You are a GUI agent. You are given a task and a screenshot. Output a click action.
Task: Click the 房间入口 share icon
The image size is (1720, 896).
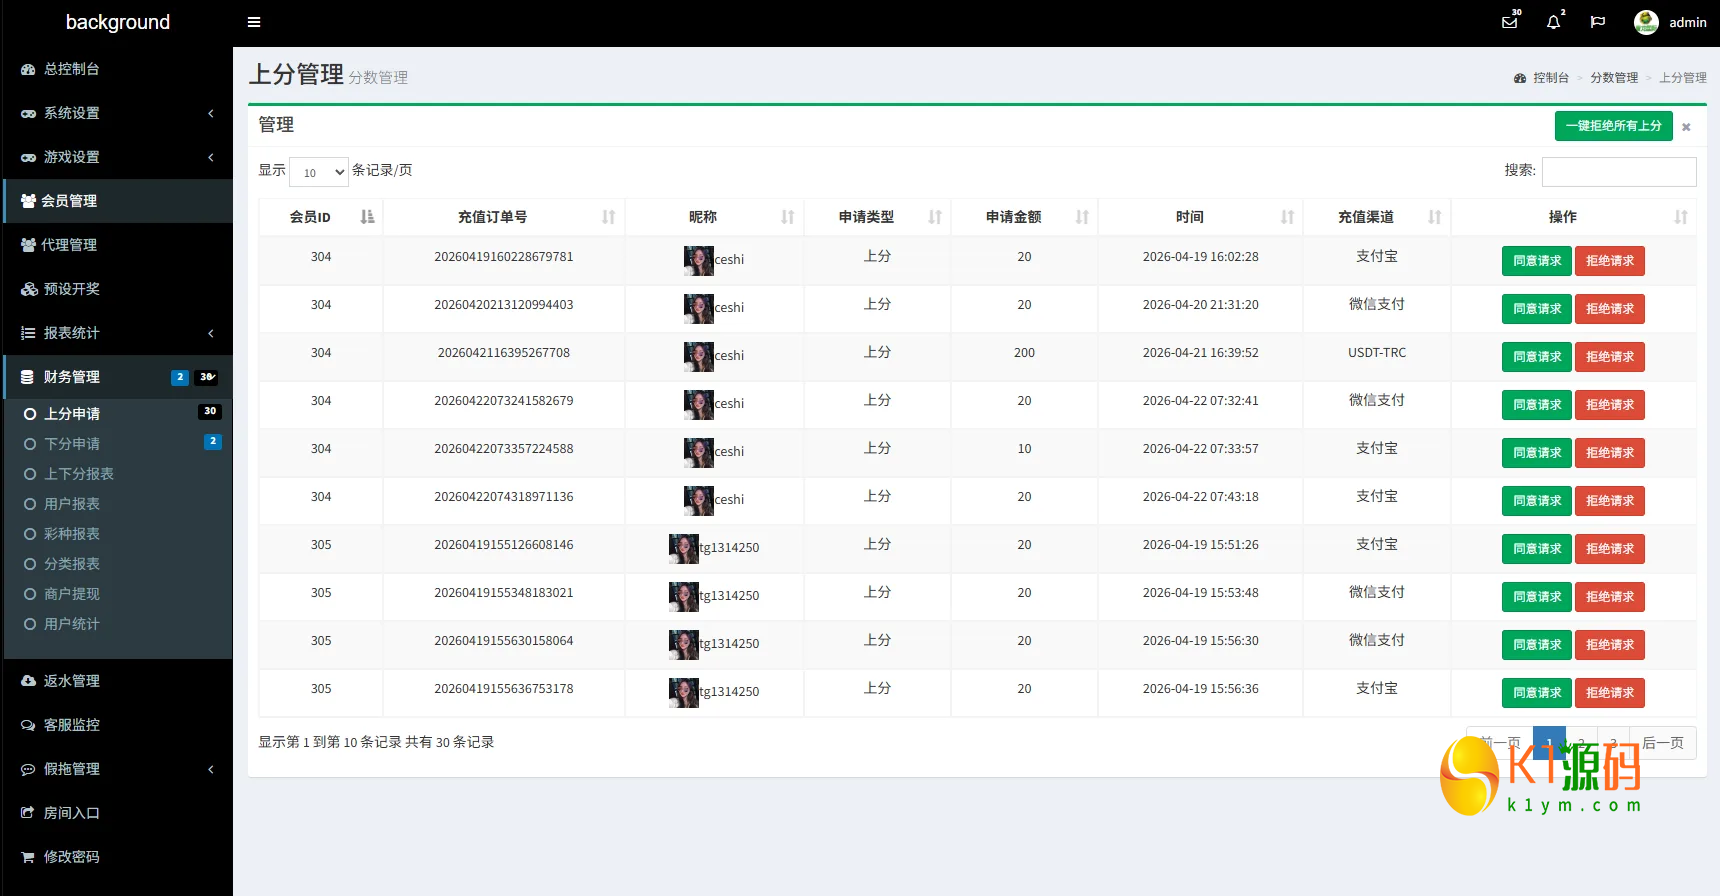point(28,813)
